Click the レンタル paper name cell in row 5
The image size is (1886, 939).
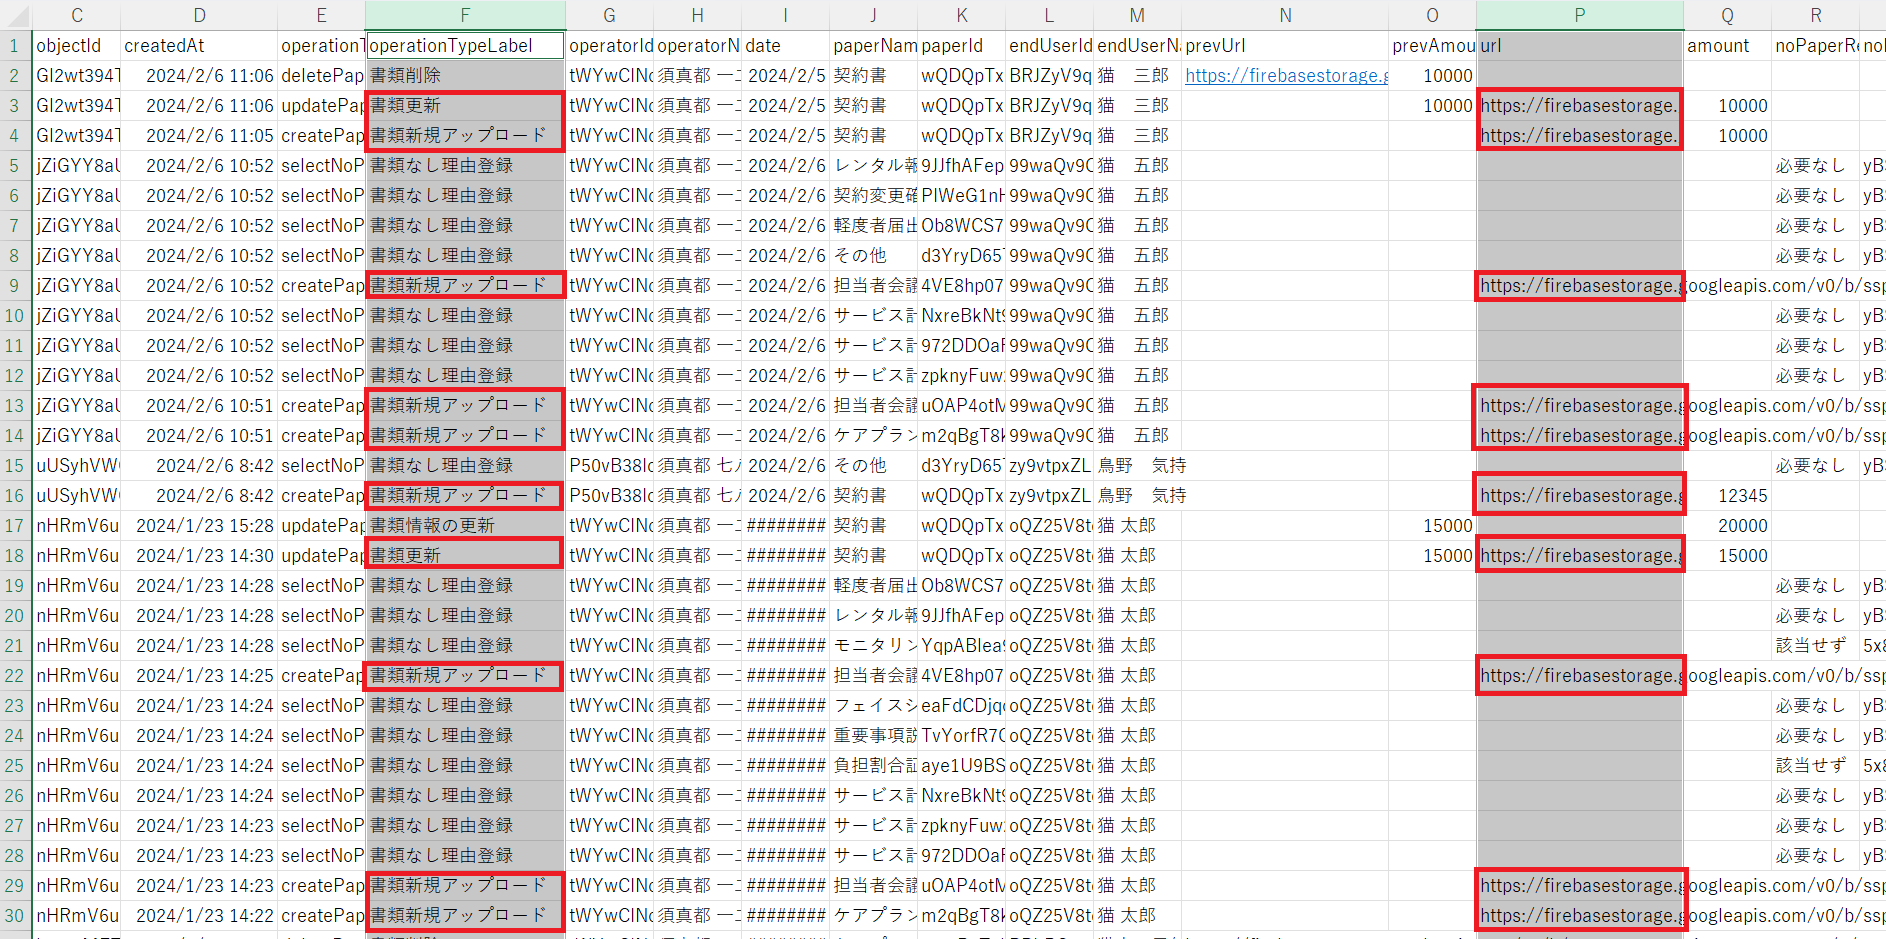[873, 166]
